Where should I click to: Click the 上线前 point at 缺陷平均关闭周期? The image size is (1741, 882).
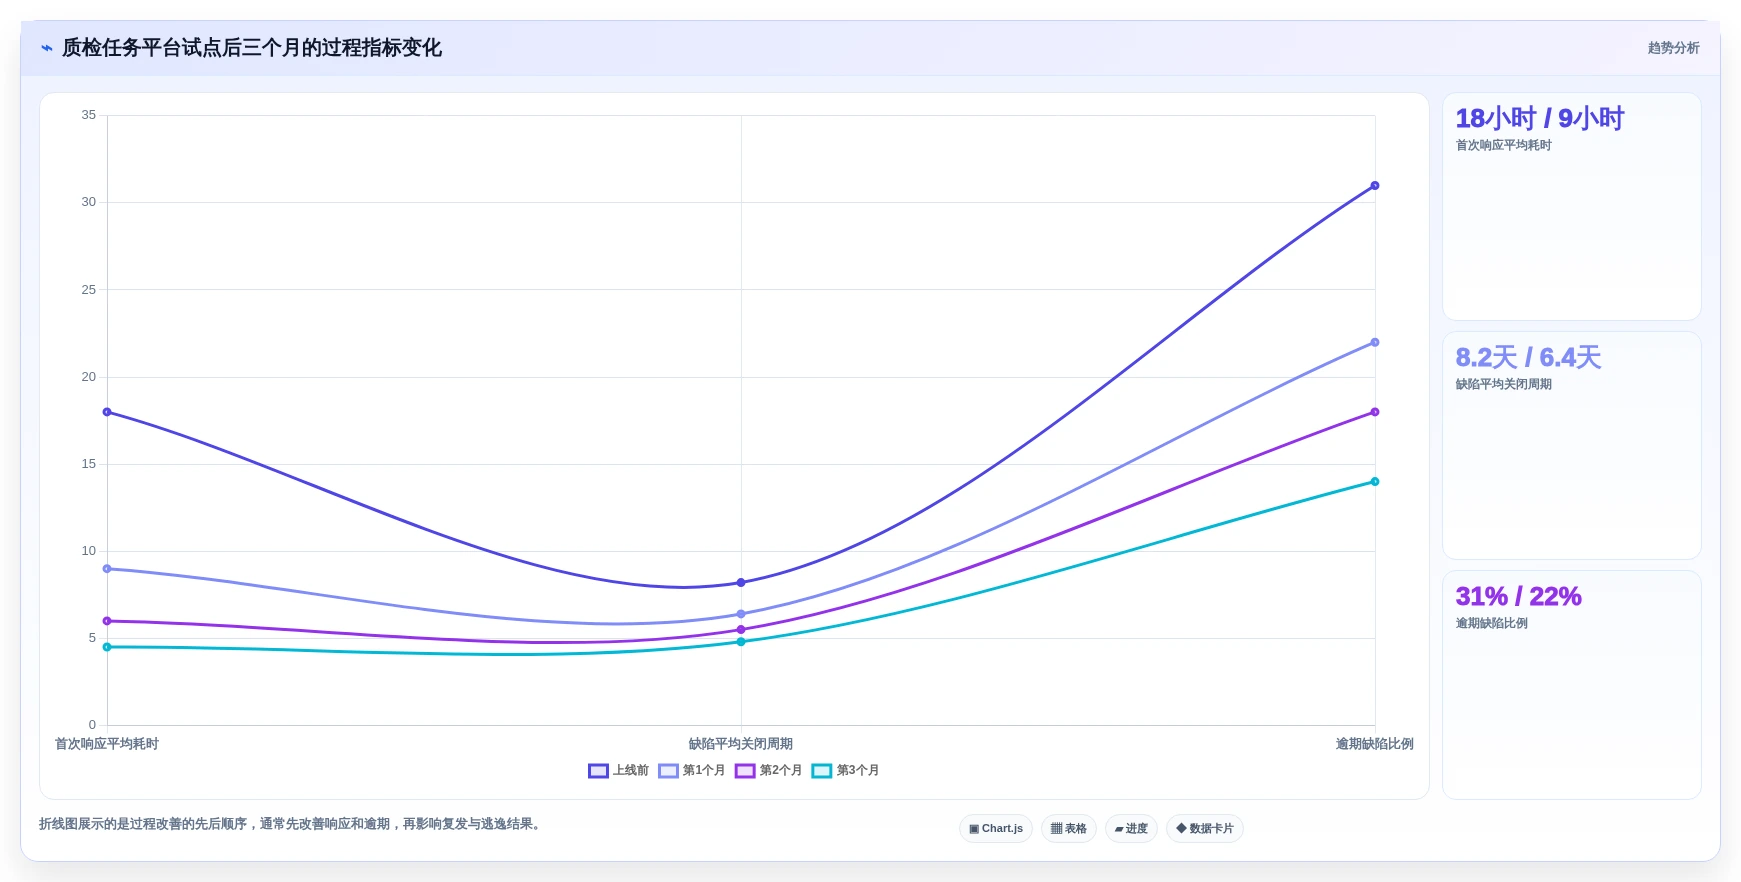[x=741, y=583]
